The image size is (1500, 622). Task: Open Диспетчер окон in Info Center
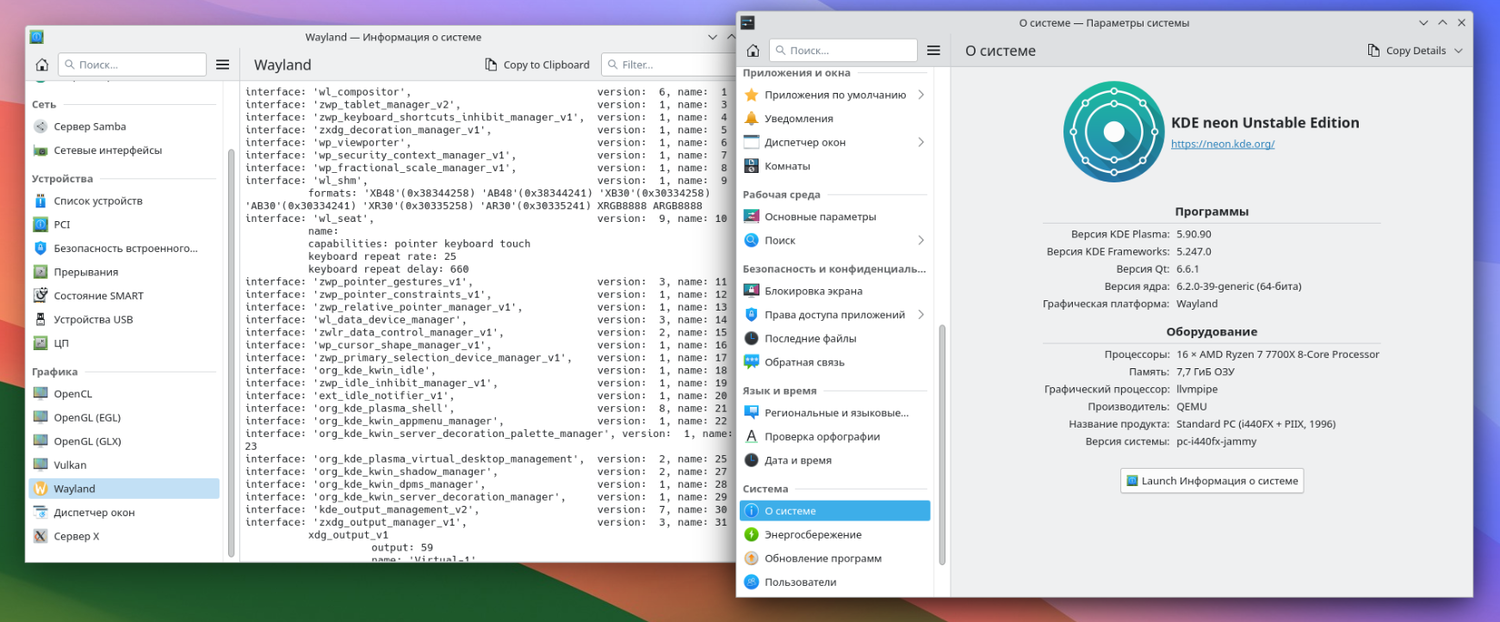(124, 512)
